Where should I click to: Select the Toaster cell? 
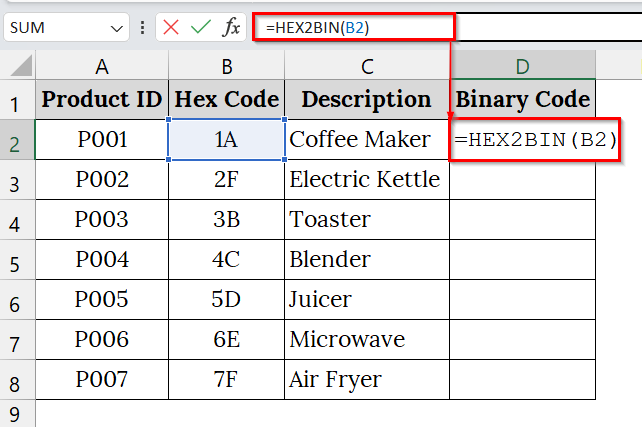click(367, 220)
